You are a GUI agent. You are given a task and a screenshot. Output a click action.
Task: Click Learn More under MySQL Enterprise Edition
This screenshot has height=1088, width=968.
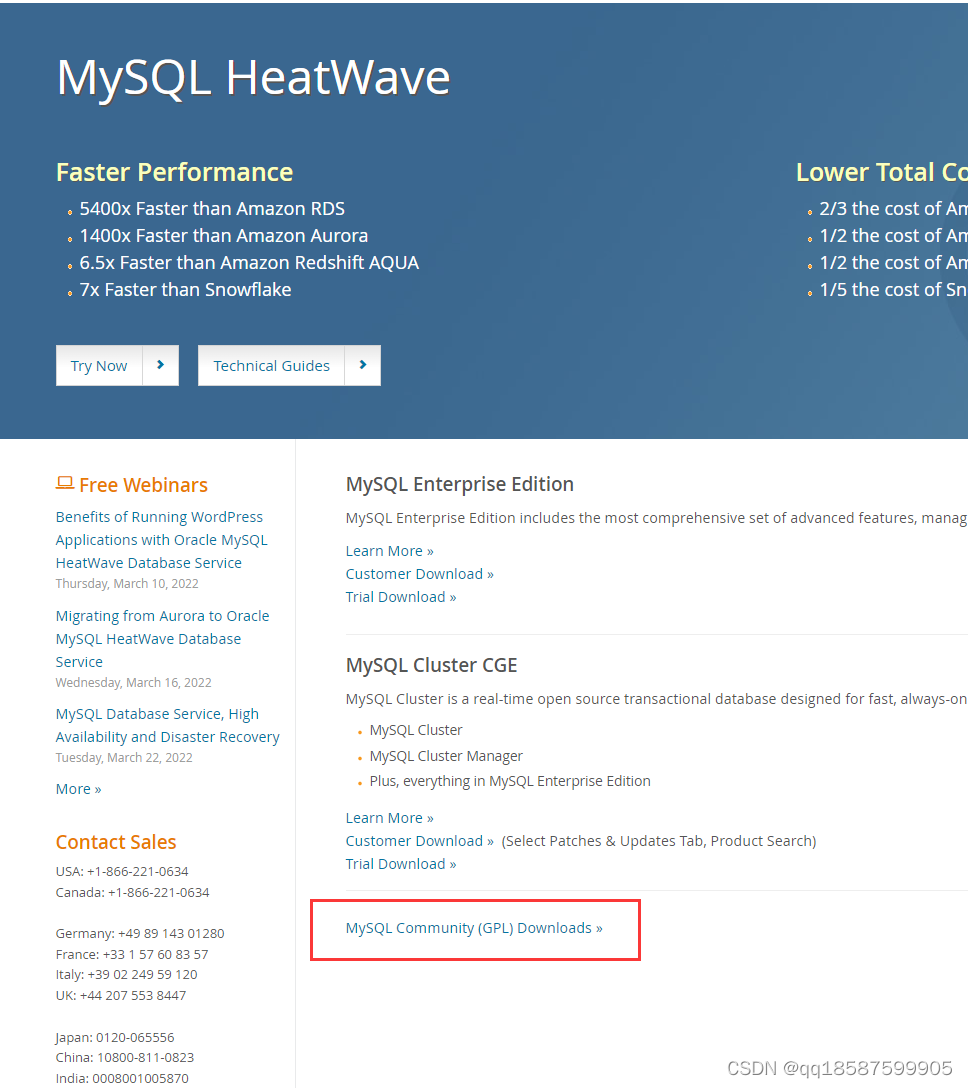[x=389, y=551]
